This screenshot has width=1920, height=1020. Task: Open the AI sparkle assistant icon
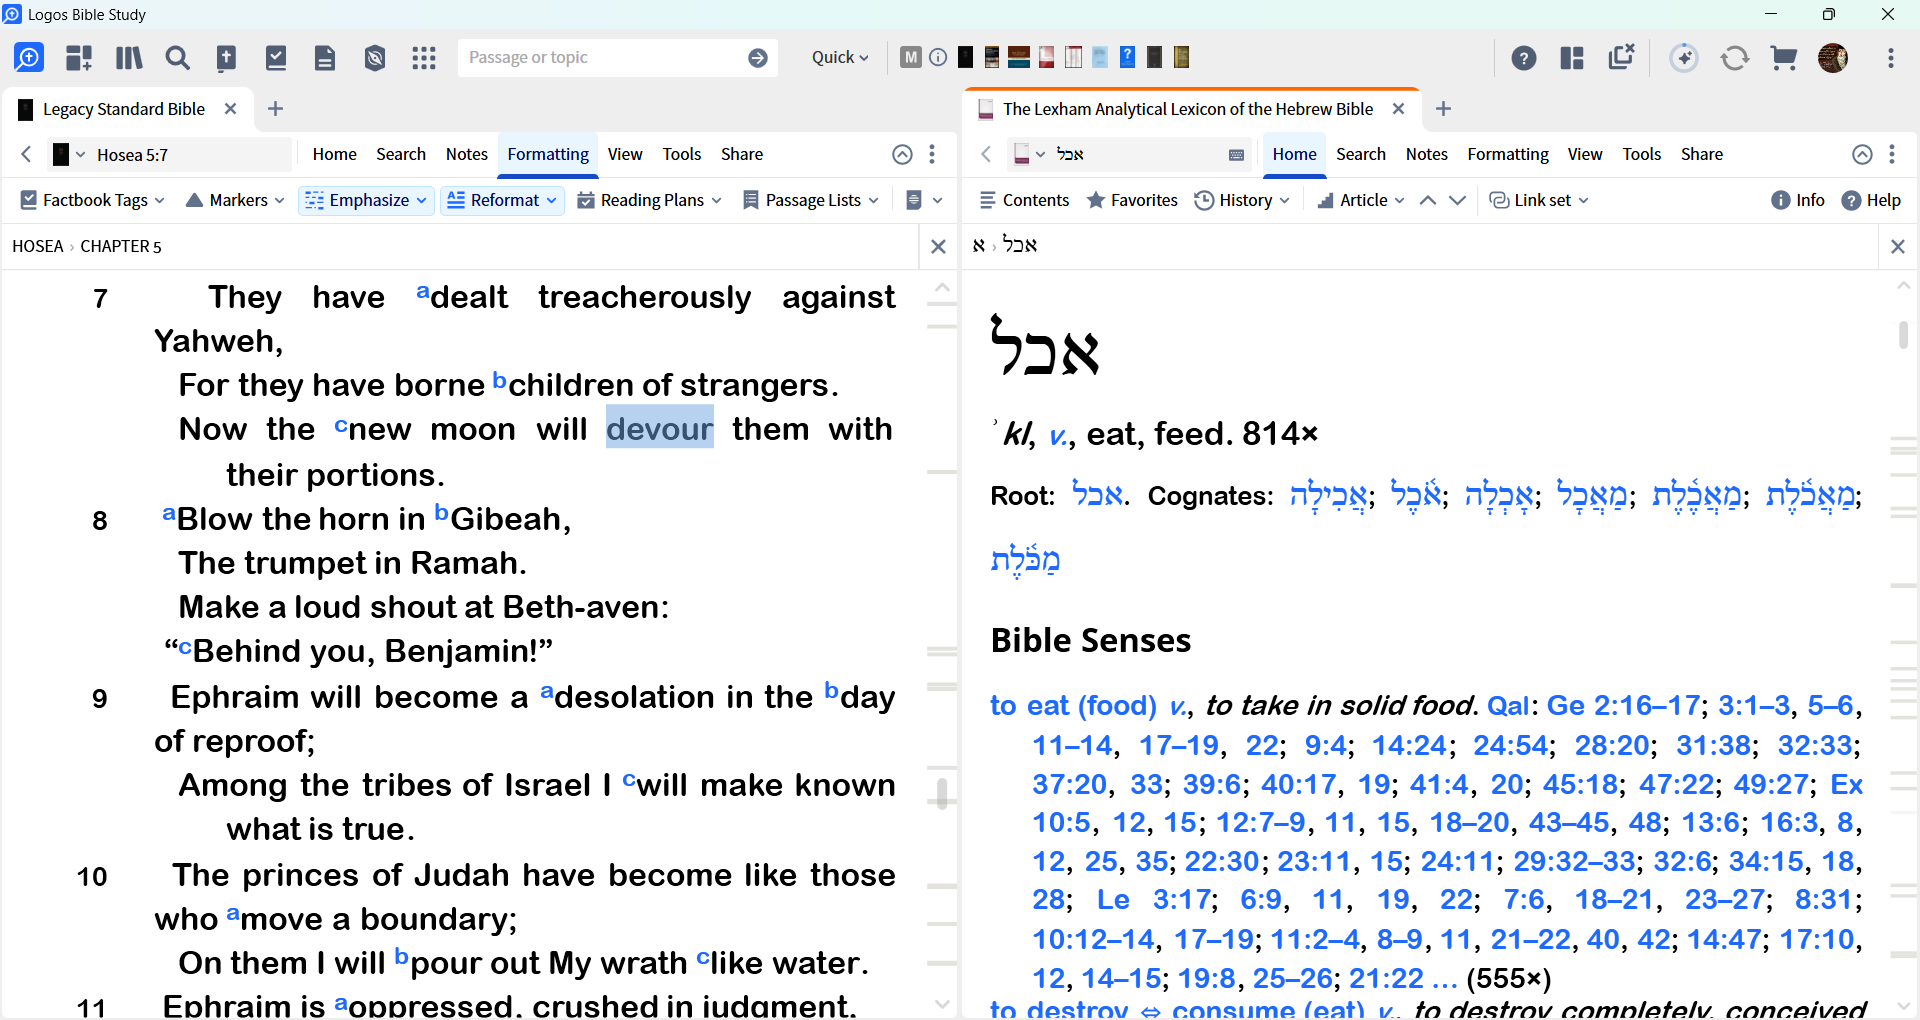tap(1684, 58)
